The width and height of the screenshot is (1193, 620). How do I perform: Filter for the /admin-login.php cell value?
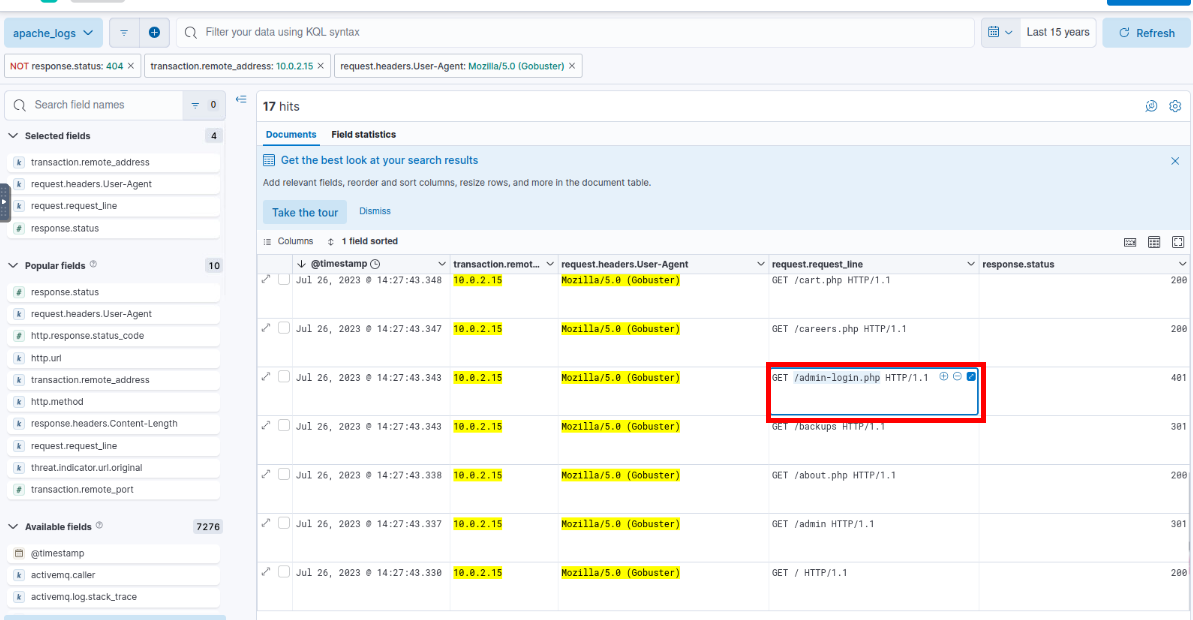click(944, 377)
